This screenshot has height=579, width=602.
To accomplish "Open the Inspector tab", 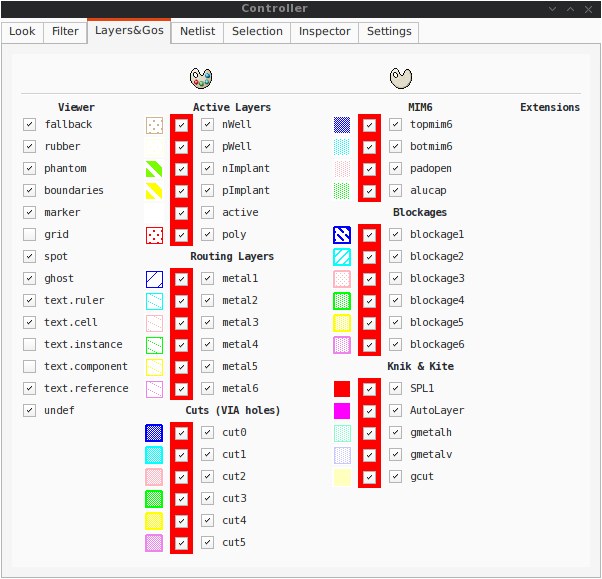I will (x=324, y=31).
